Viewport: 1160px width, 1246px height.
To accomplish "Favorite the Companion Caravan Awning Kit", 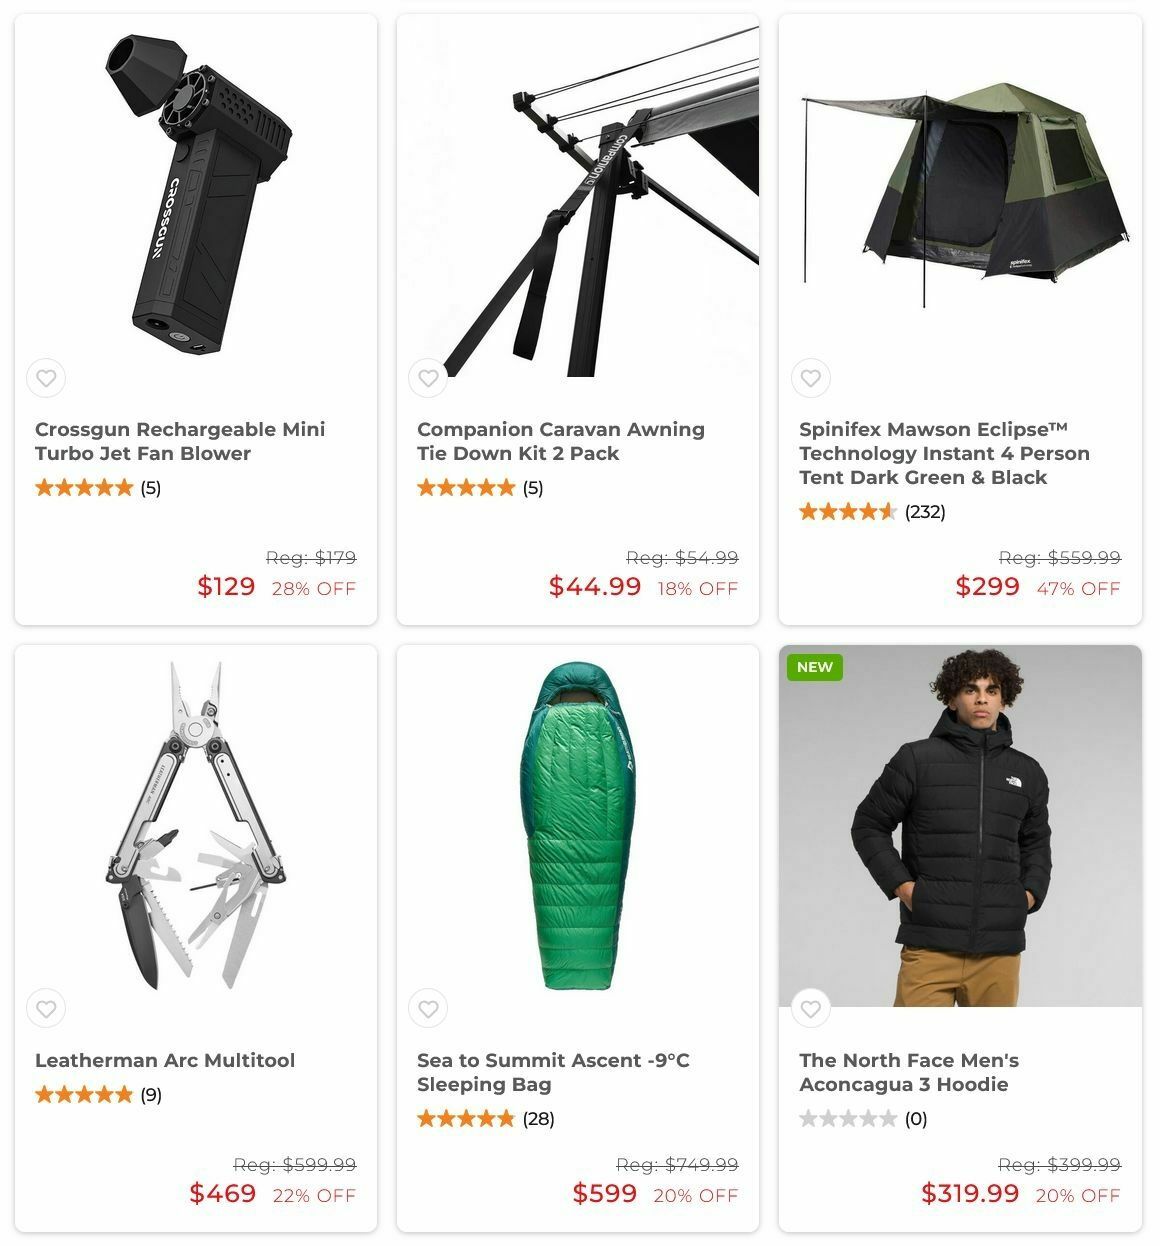I will [428, 378].
